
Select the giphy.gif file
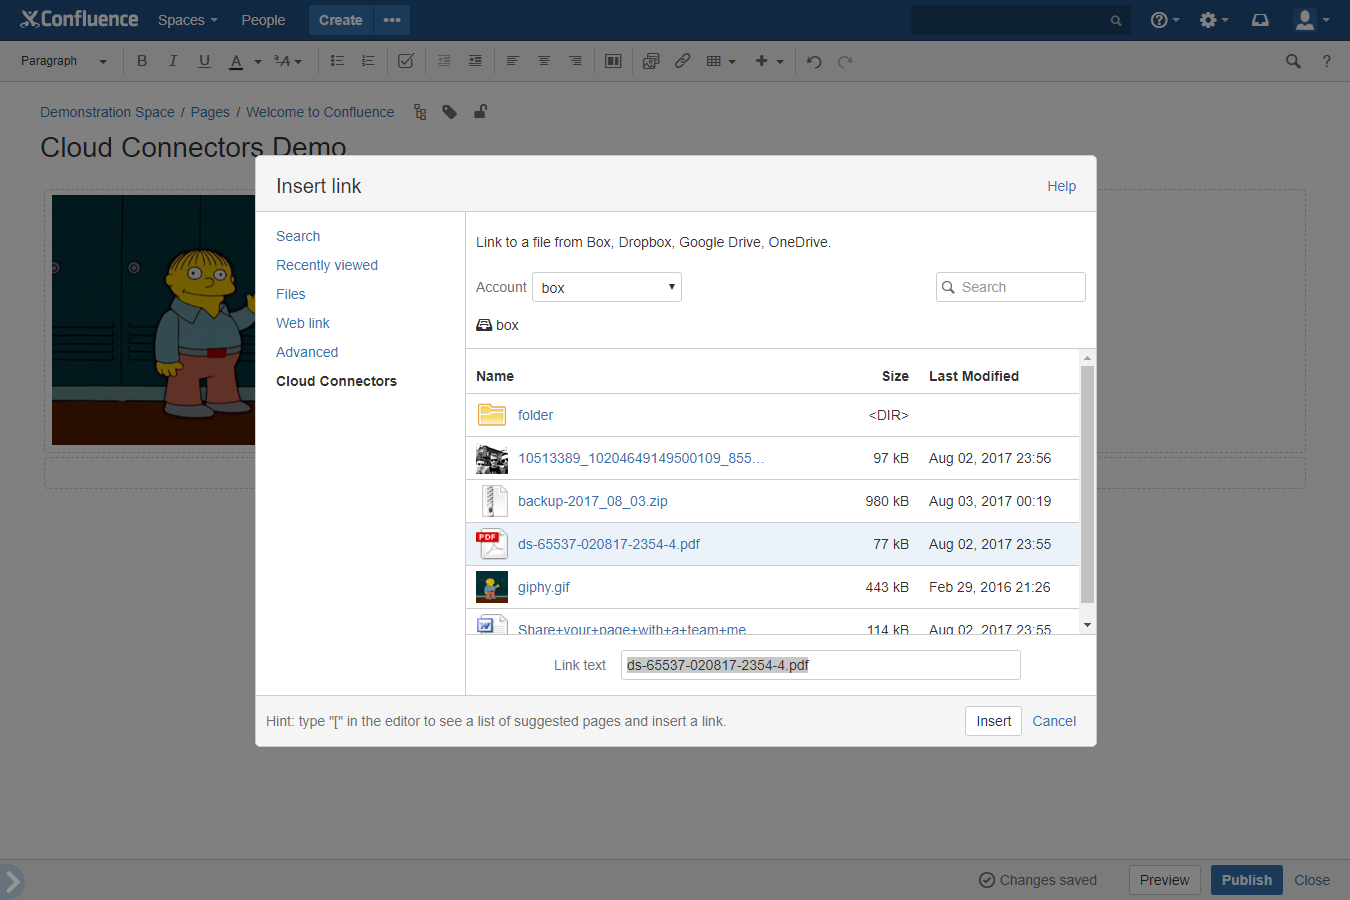coord(773,587)
